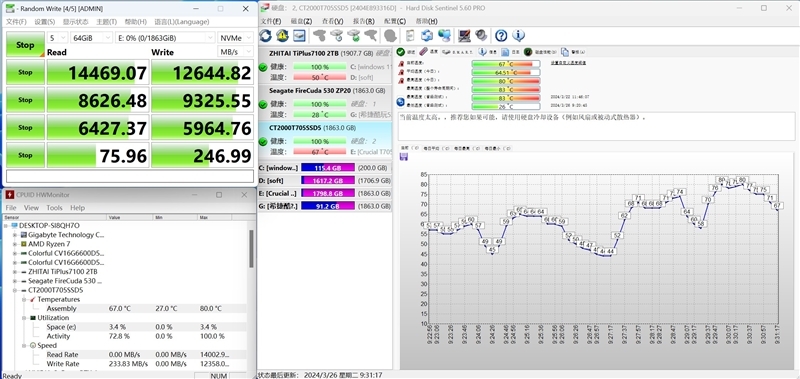Expand the Gigabyte Technology tree node
The width and height of the screenshot is (800, 379).
[x=15, y=235]
